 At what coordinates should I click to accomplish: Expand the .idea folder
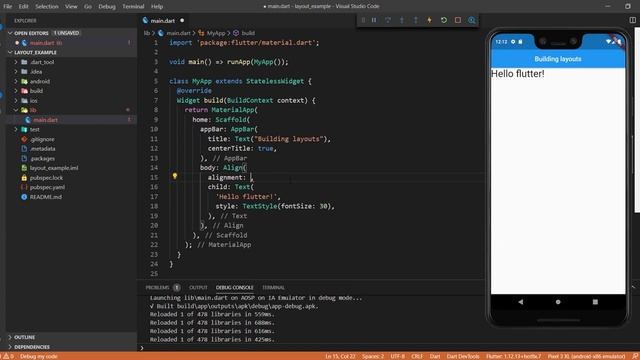(x=36, y=72)
